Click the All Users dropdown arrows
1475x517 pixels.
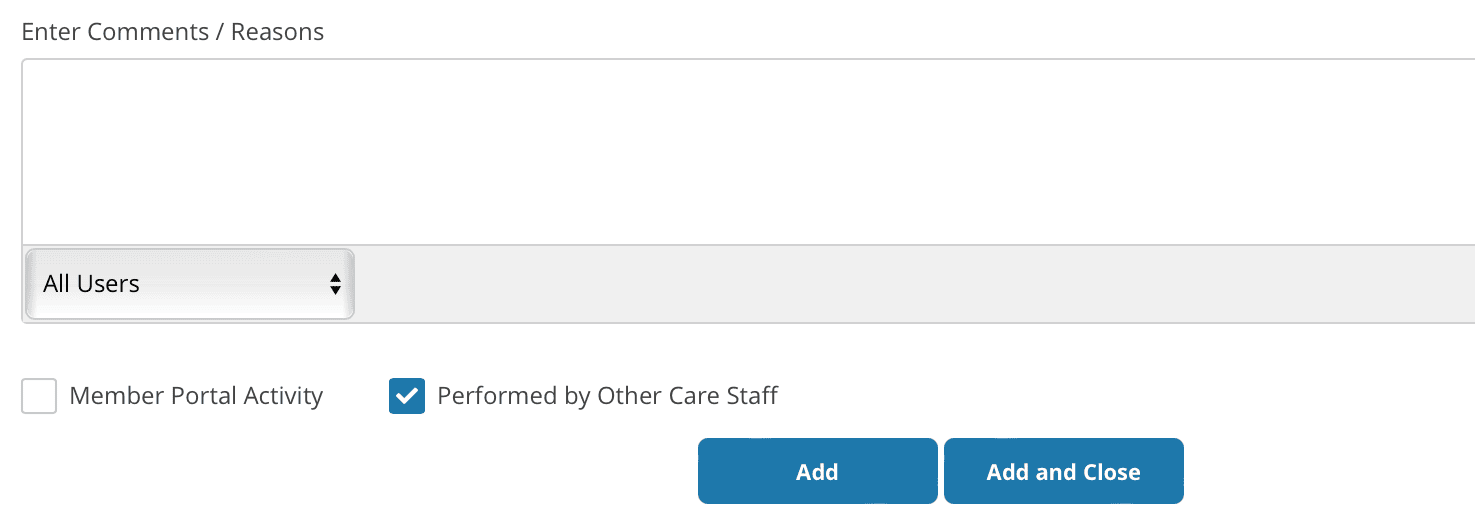[x=335, y=284]
